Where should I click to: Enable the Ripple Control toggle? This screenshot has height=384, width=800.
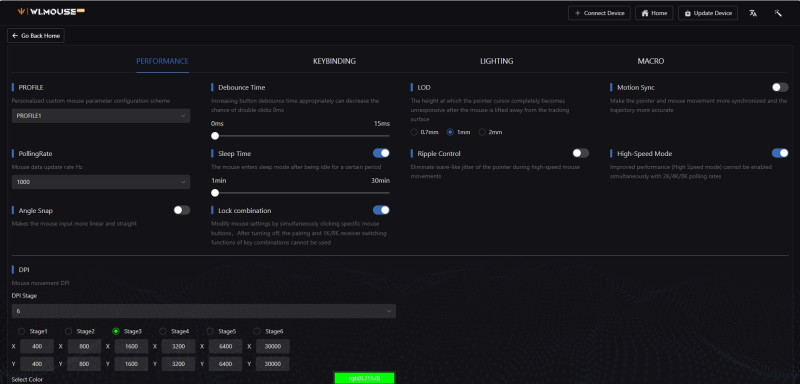581,153
